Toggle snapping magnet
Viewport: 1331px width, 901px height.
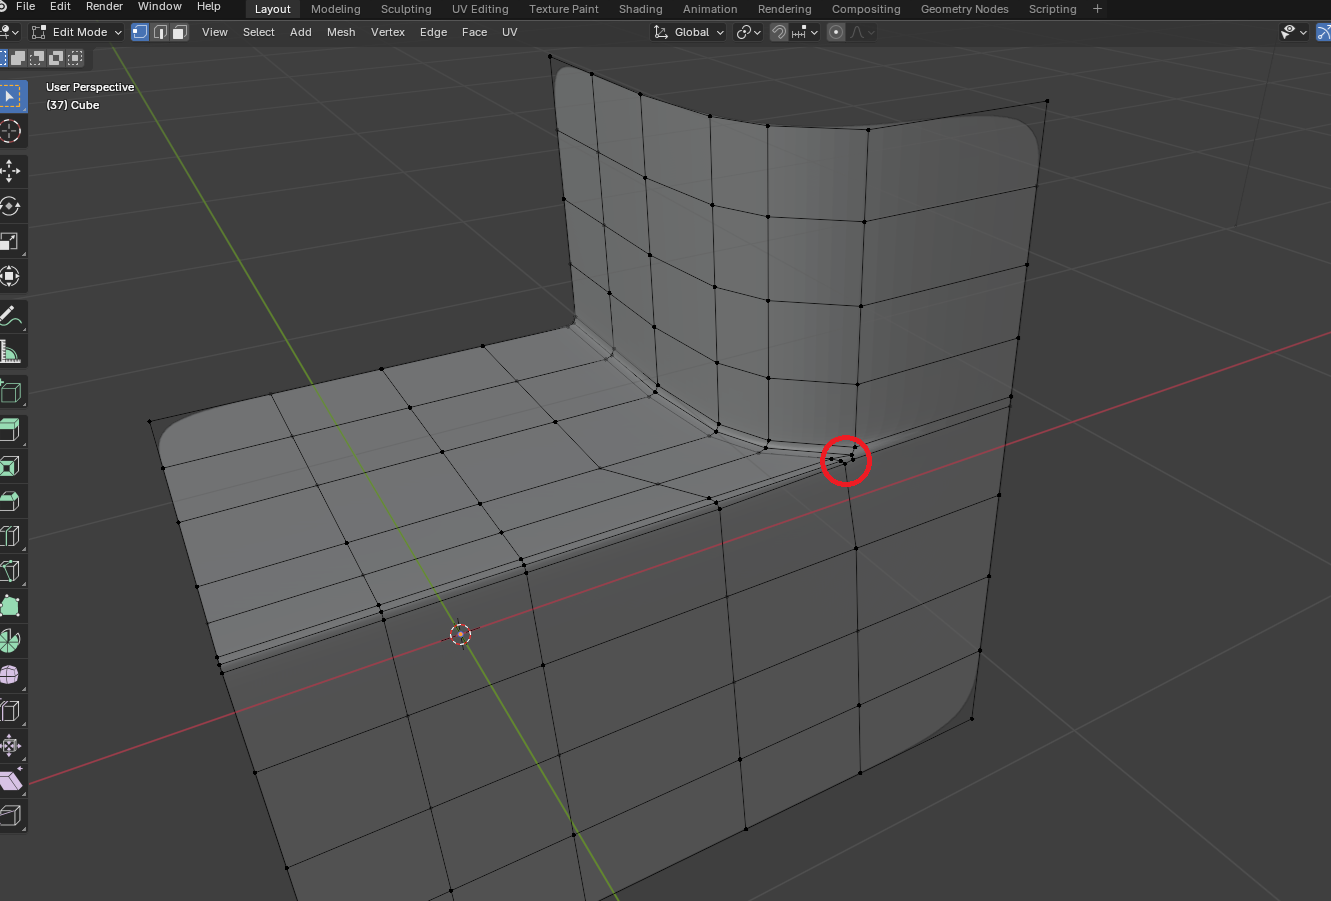point(778,32)
